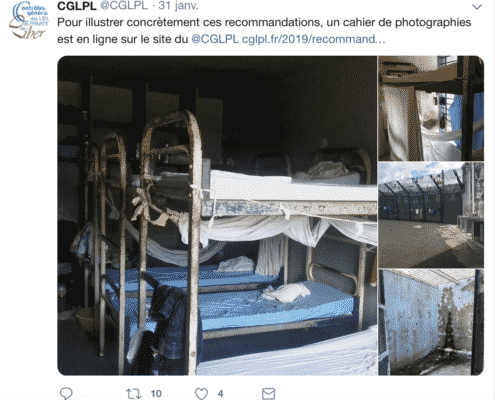This screenshot has height=400, width=495.
Task: Reply to the CGLPL tweet
Action: click(x=66, y=393)
